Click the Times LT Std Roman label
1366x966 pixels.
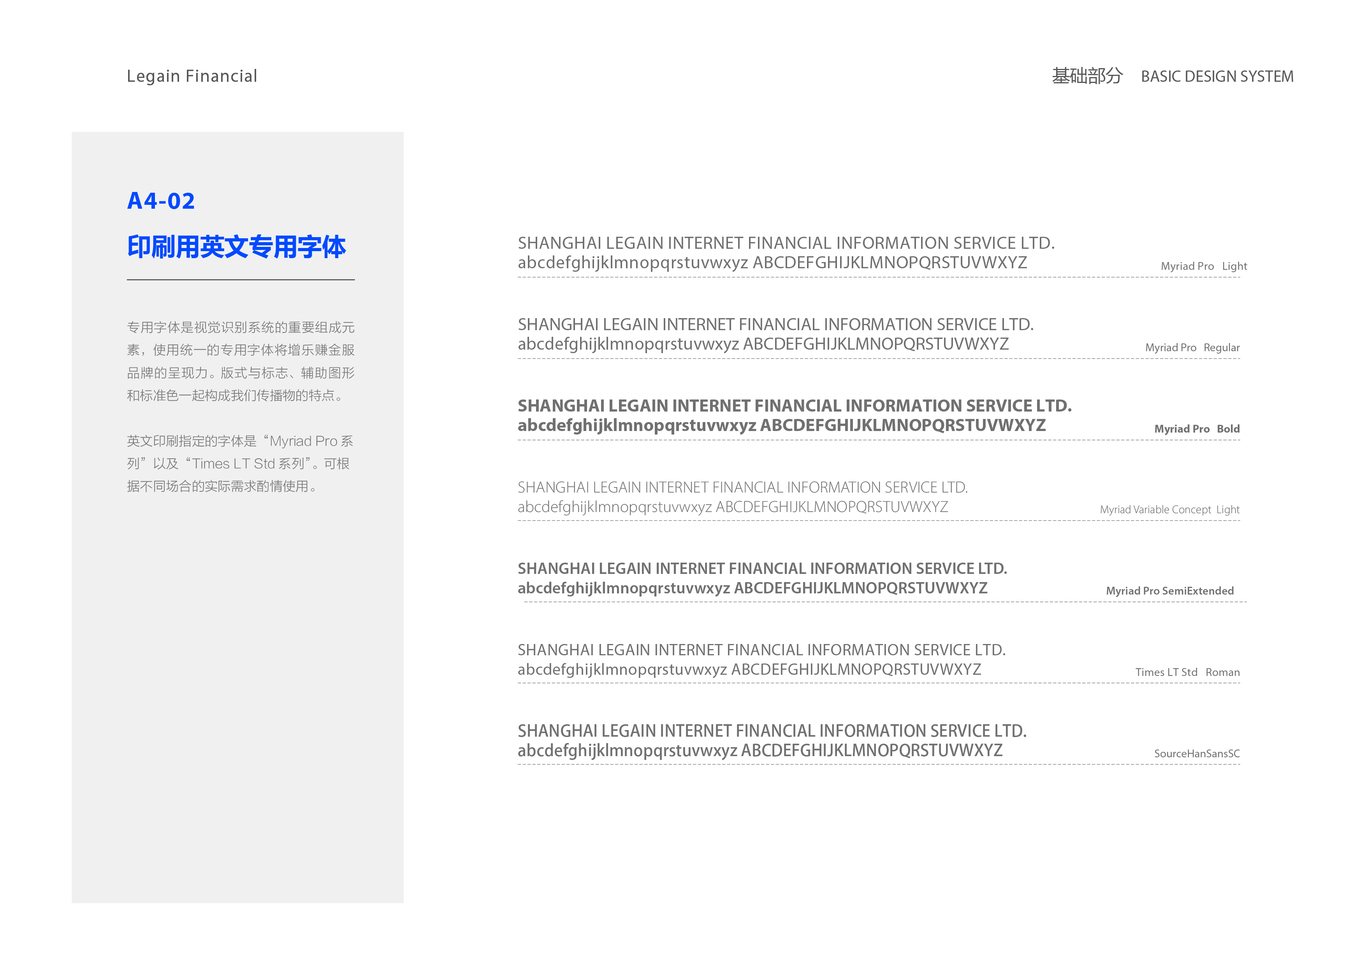1188,672
